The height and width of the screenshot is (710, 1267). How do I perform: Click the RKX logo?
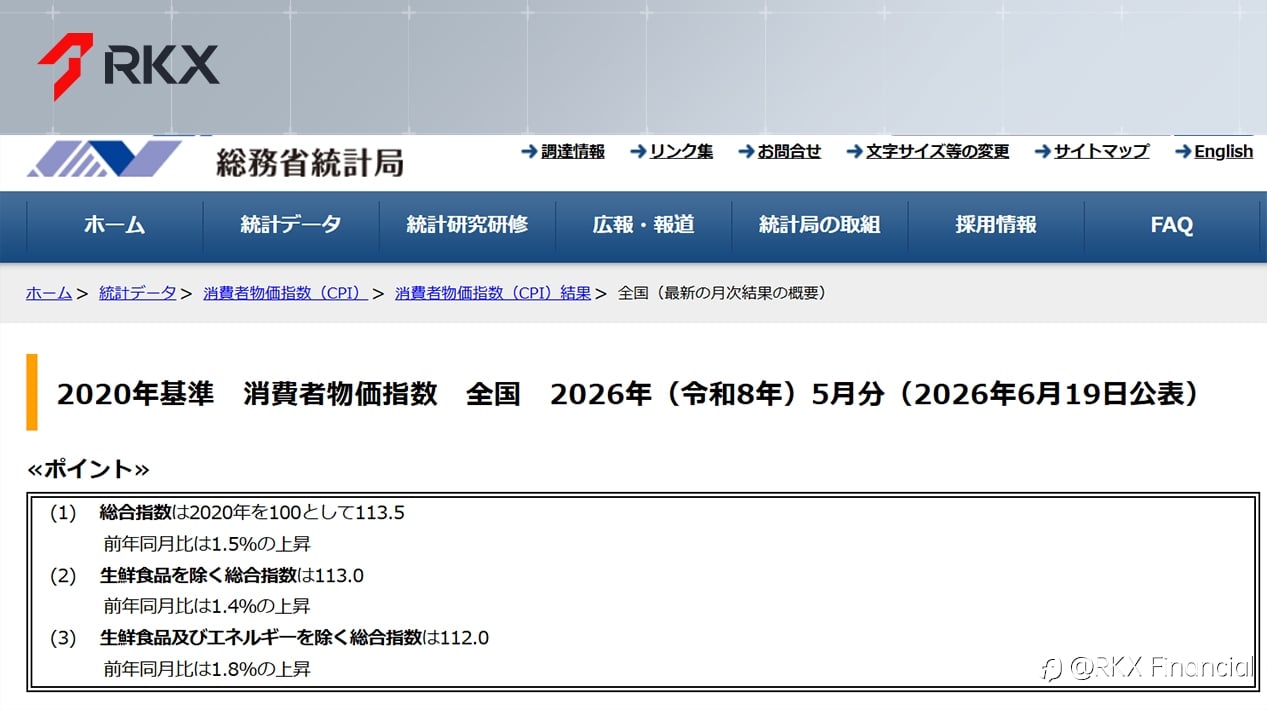coord(128,66)
